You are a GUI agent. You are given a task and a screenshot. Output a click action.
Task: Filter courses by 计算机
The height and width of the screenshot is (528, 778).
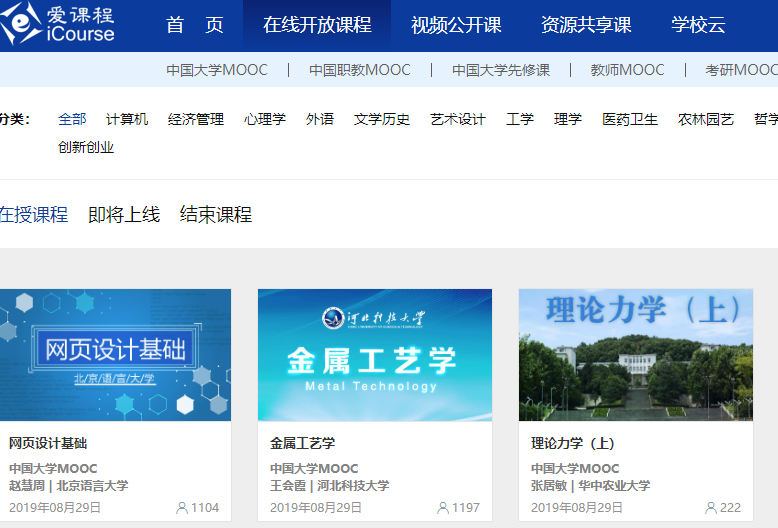pos(127,119)
